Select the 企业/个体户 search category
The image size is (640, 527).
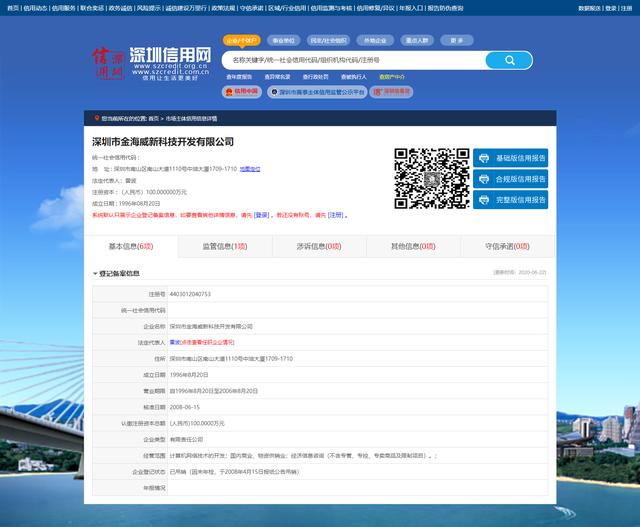pos(242,40)
